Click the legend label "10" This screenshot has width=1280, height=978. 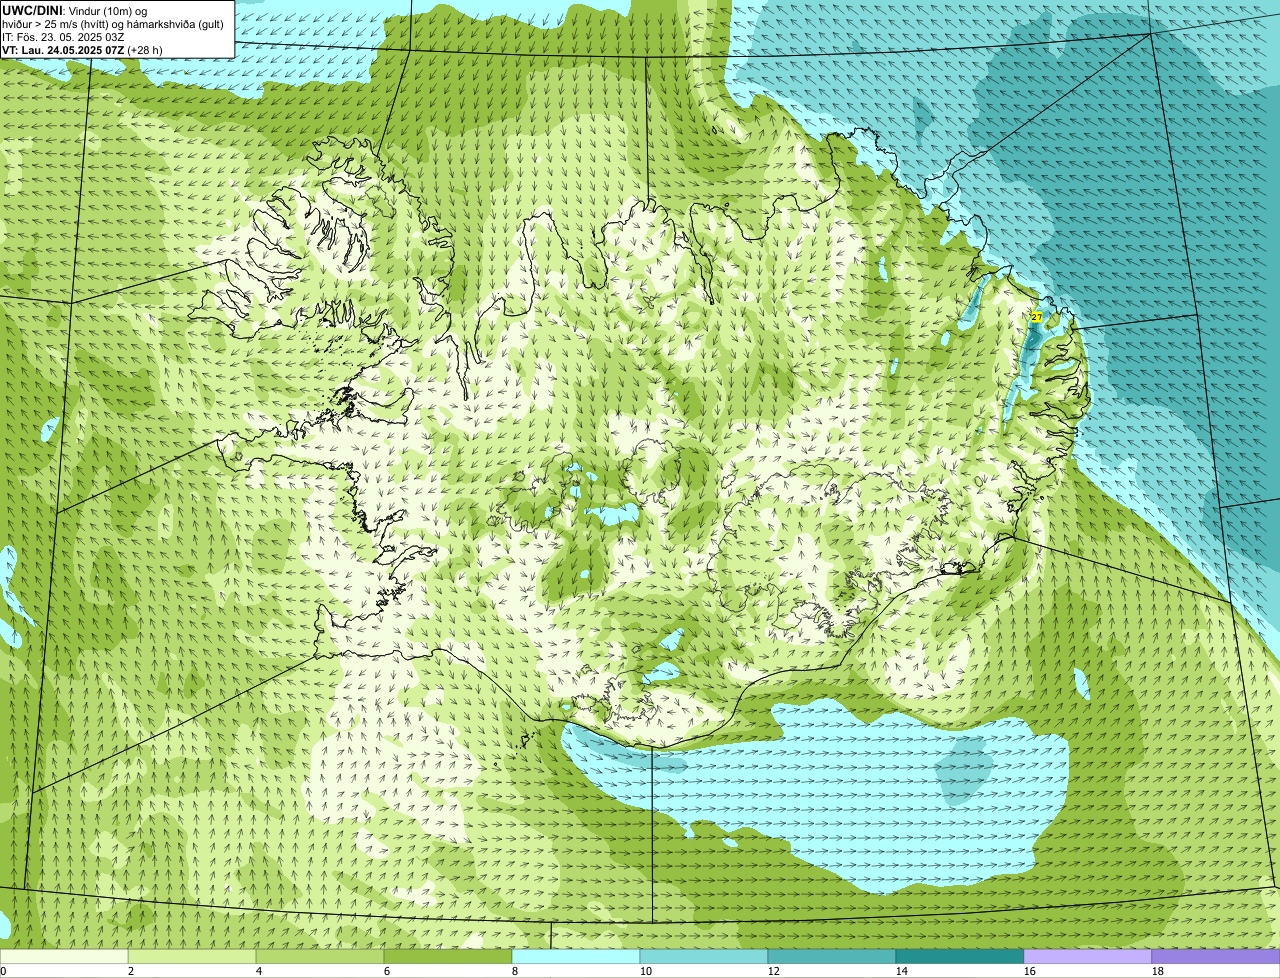[x=646, y=971]
